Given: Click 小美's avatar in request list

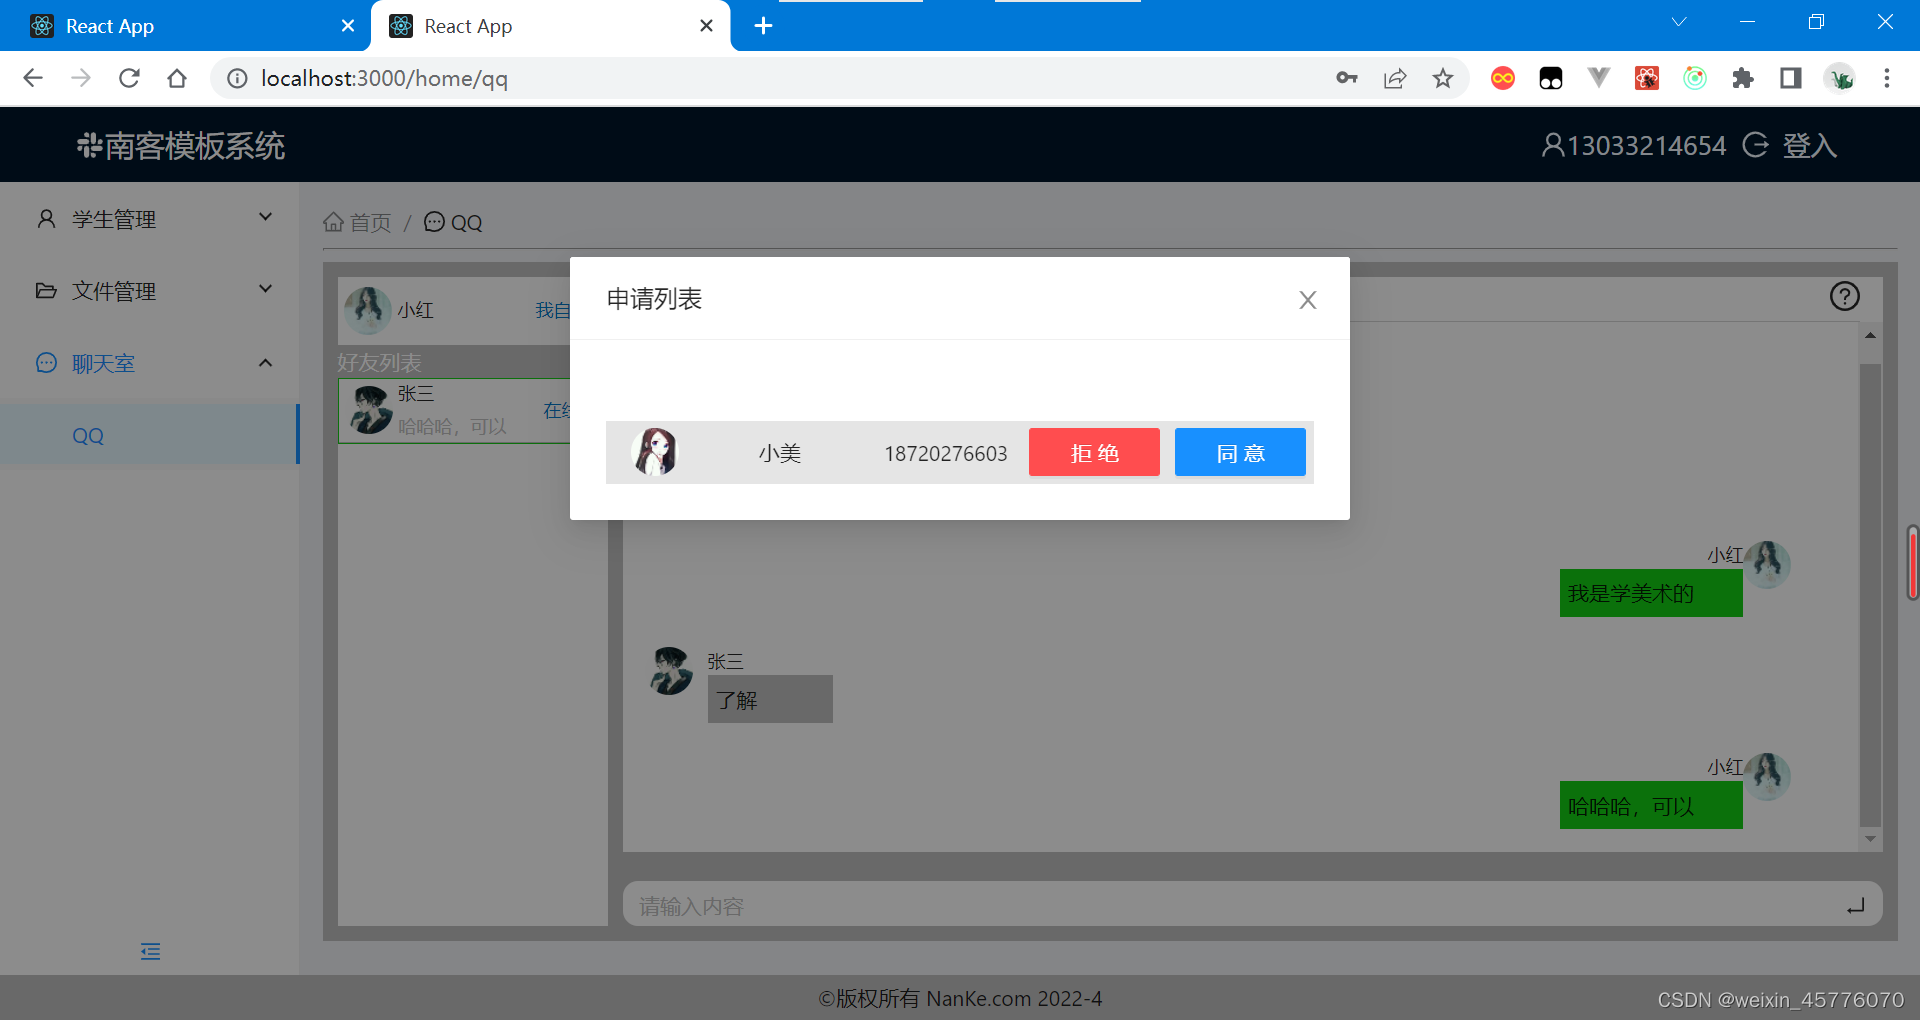Looking at the screenshot, I should (x=655, y=452).
